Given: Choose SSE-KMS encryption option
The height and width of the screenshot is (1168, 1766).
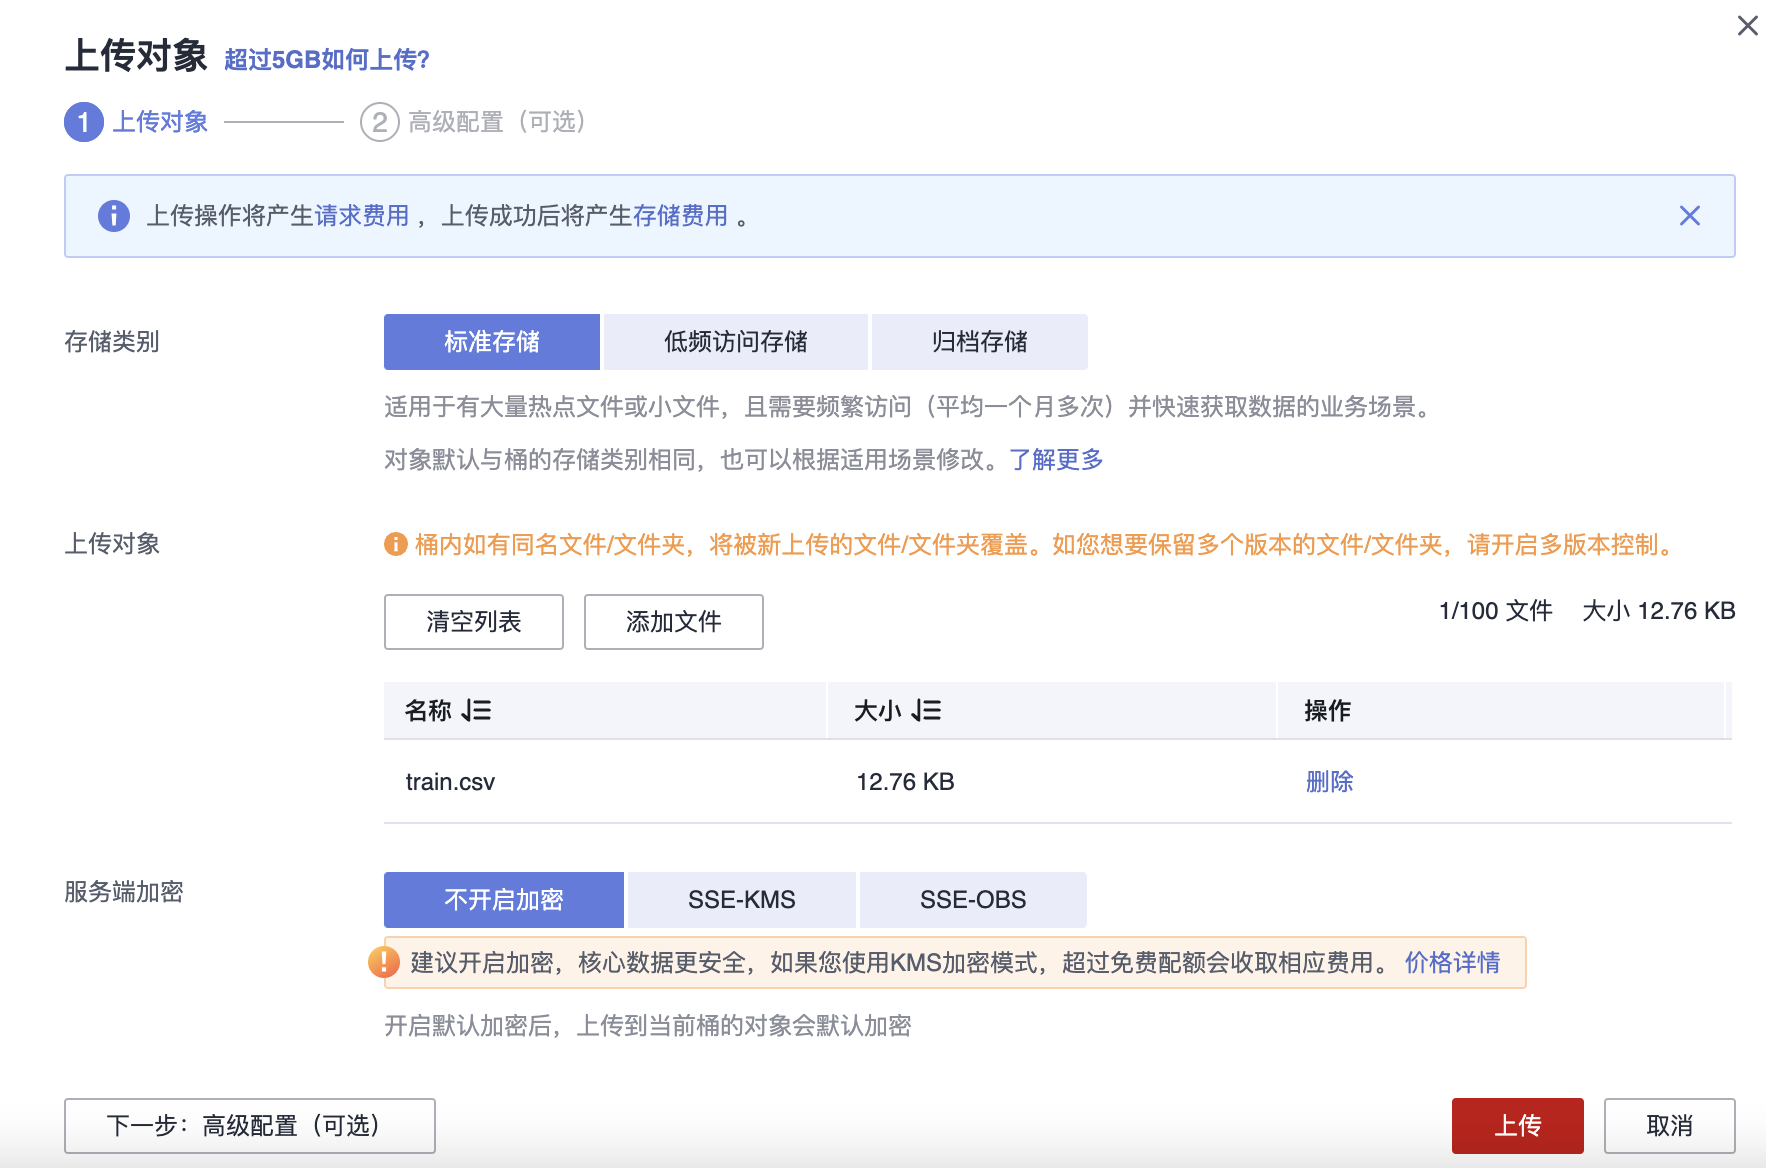Looking at the screenshot, I should point(741,900).
